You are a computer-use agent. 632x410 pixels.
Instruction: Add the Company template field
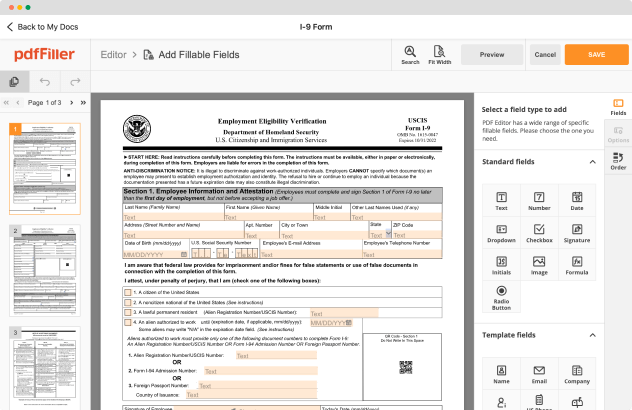(577, 374)
